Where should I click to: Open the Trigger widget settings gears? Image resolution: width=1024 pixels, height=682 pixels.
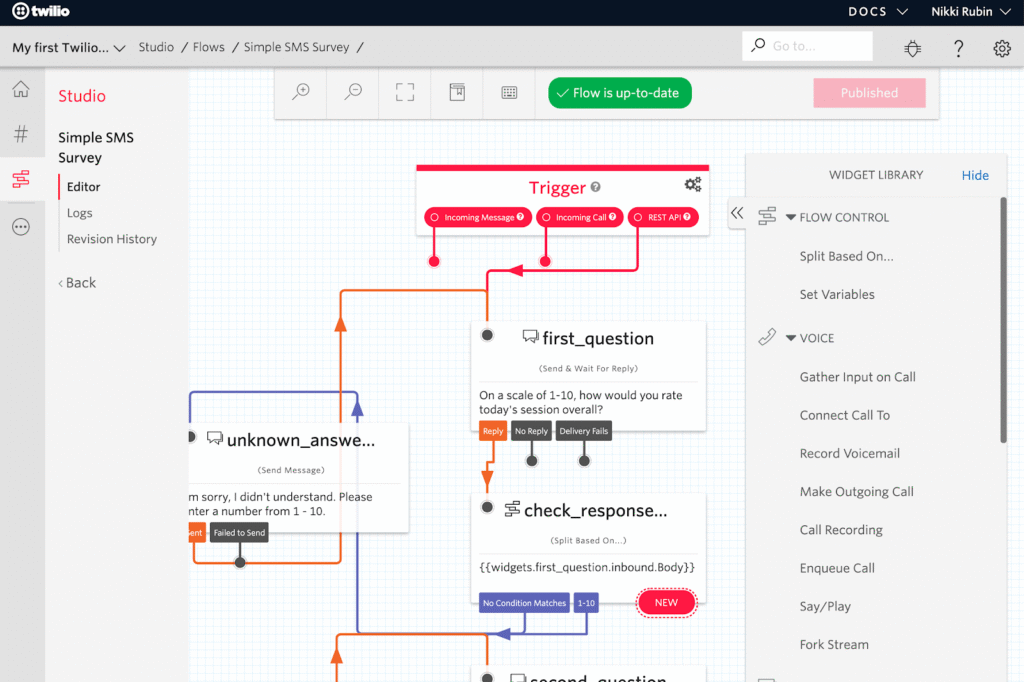tap(692, 185)
